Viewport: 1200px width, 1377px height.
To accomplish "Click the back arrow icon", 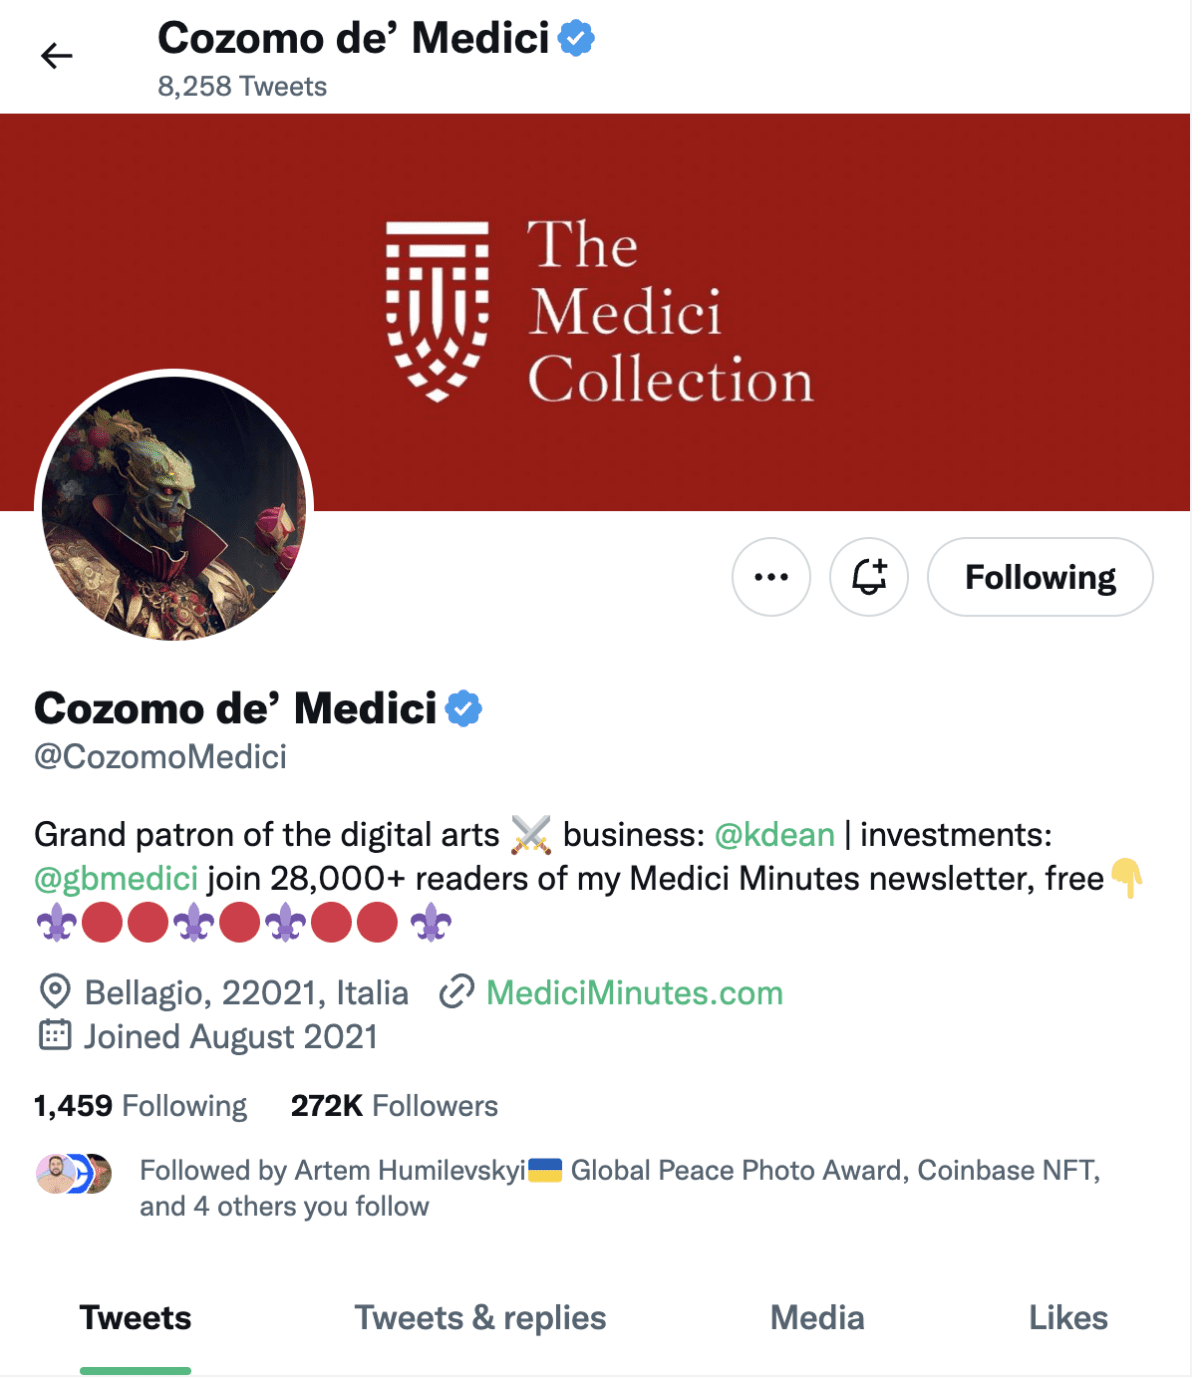I will coord(57,56).
